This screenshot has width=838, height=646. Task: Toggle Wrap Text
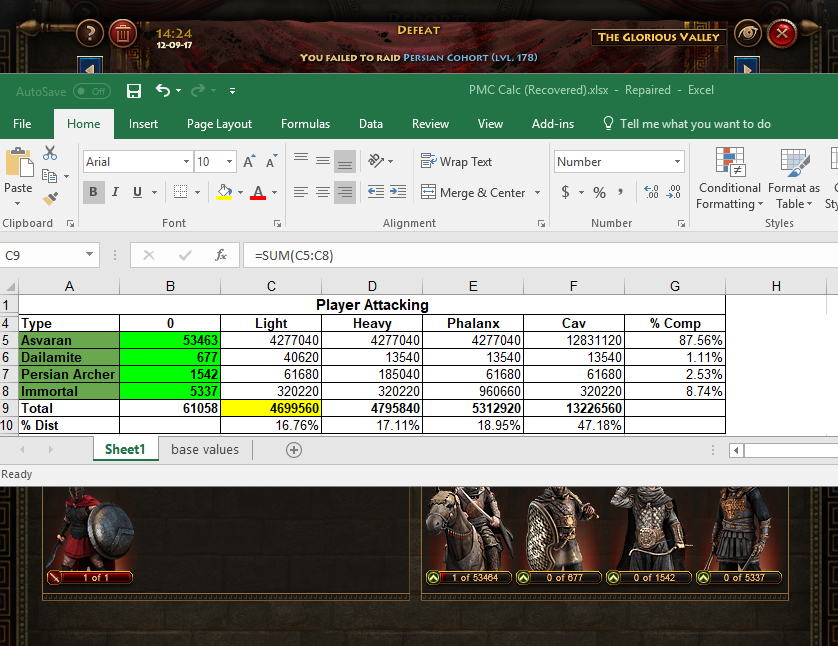point(456,161)
